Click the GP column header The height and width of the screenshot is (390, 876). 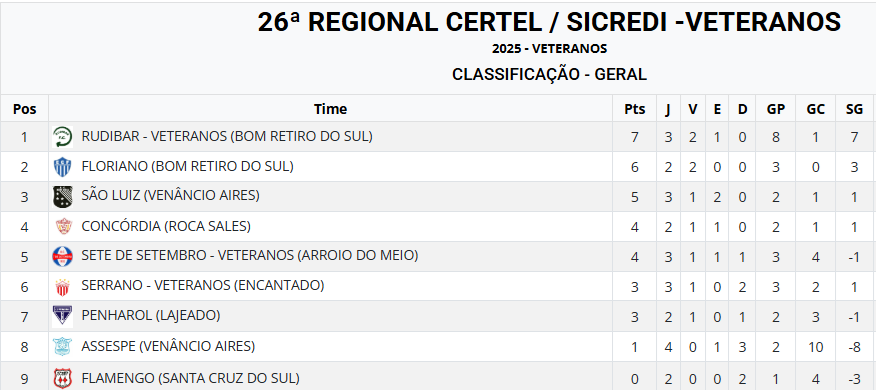pyautogui.click(x=775, y=109)
